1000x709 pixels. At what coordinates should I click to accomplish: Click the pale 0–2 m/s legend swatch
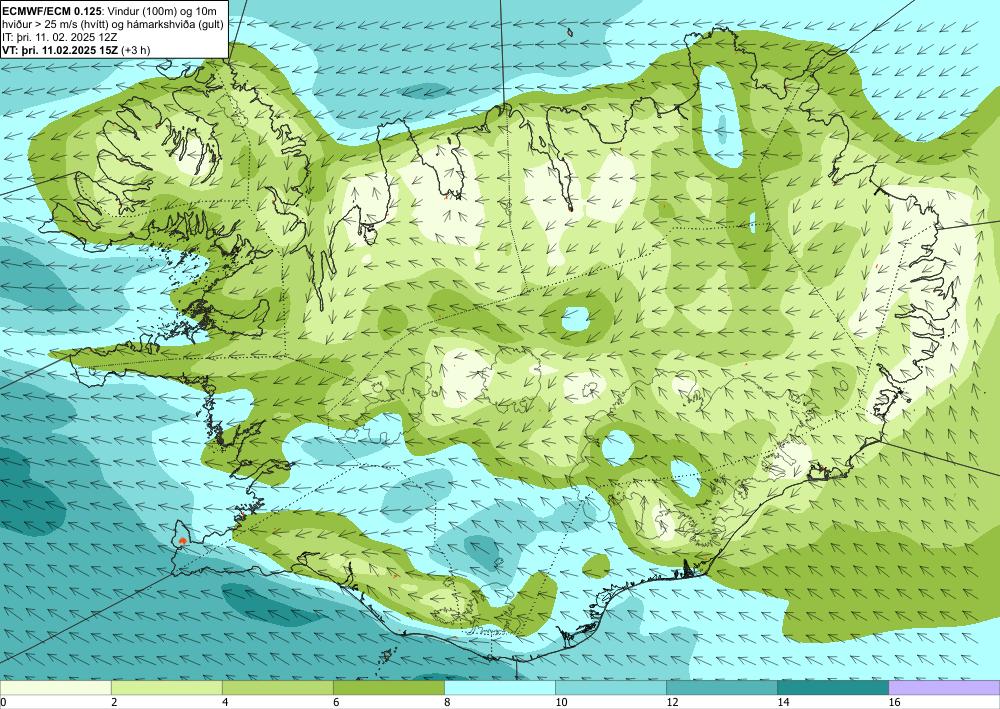click(55, 687)
